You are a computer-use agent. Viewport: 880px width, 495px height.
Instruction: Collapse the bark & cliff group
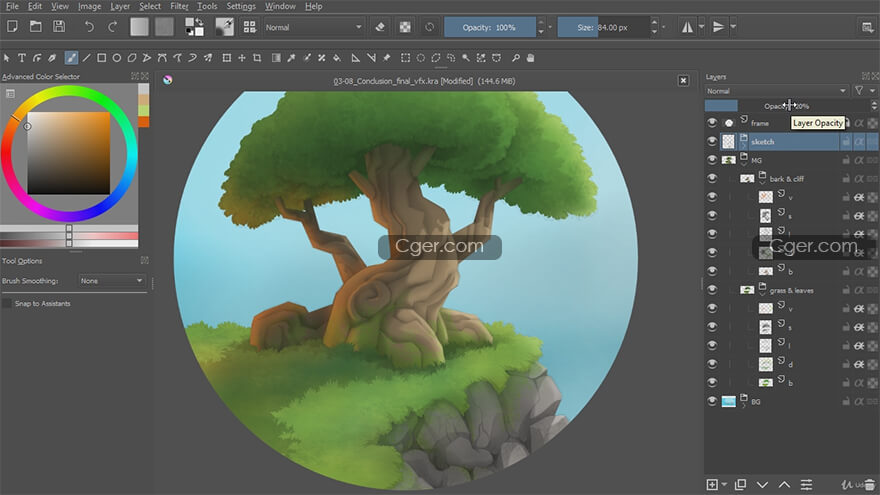pos(762,182)
